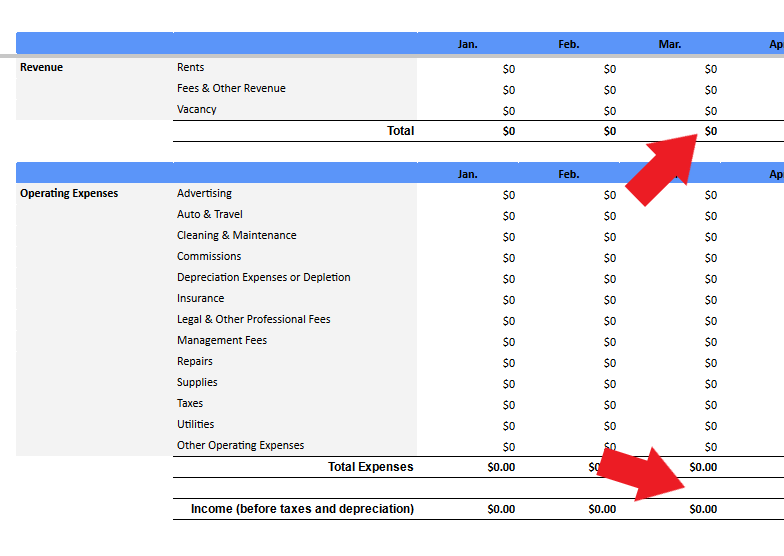Click the Mar. header in revenue table

coord(670,44)
